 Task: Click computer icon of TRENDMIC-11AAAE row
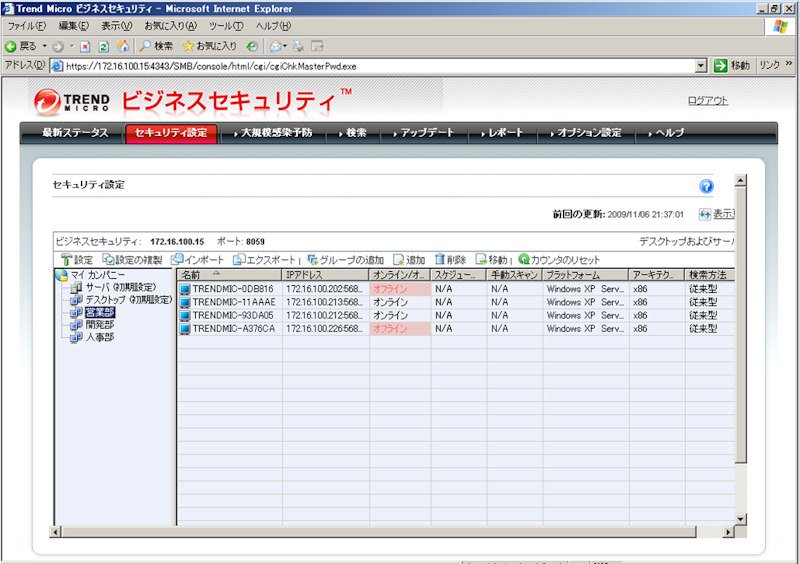pos(185,302)
